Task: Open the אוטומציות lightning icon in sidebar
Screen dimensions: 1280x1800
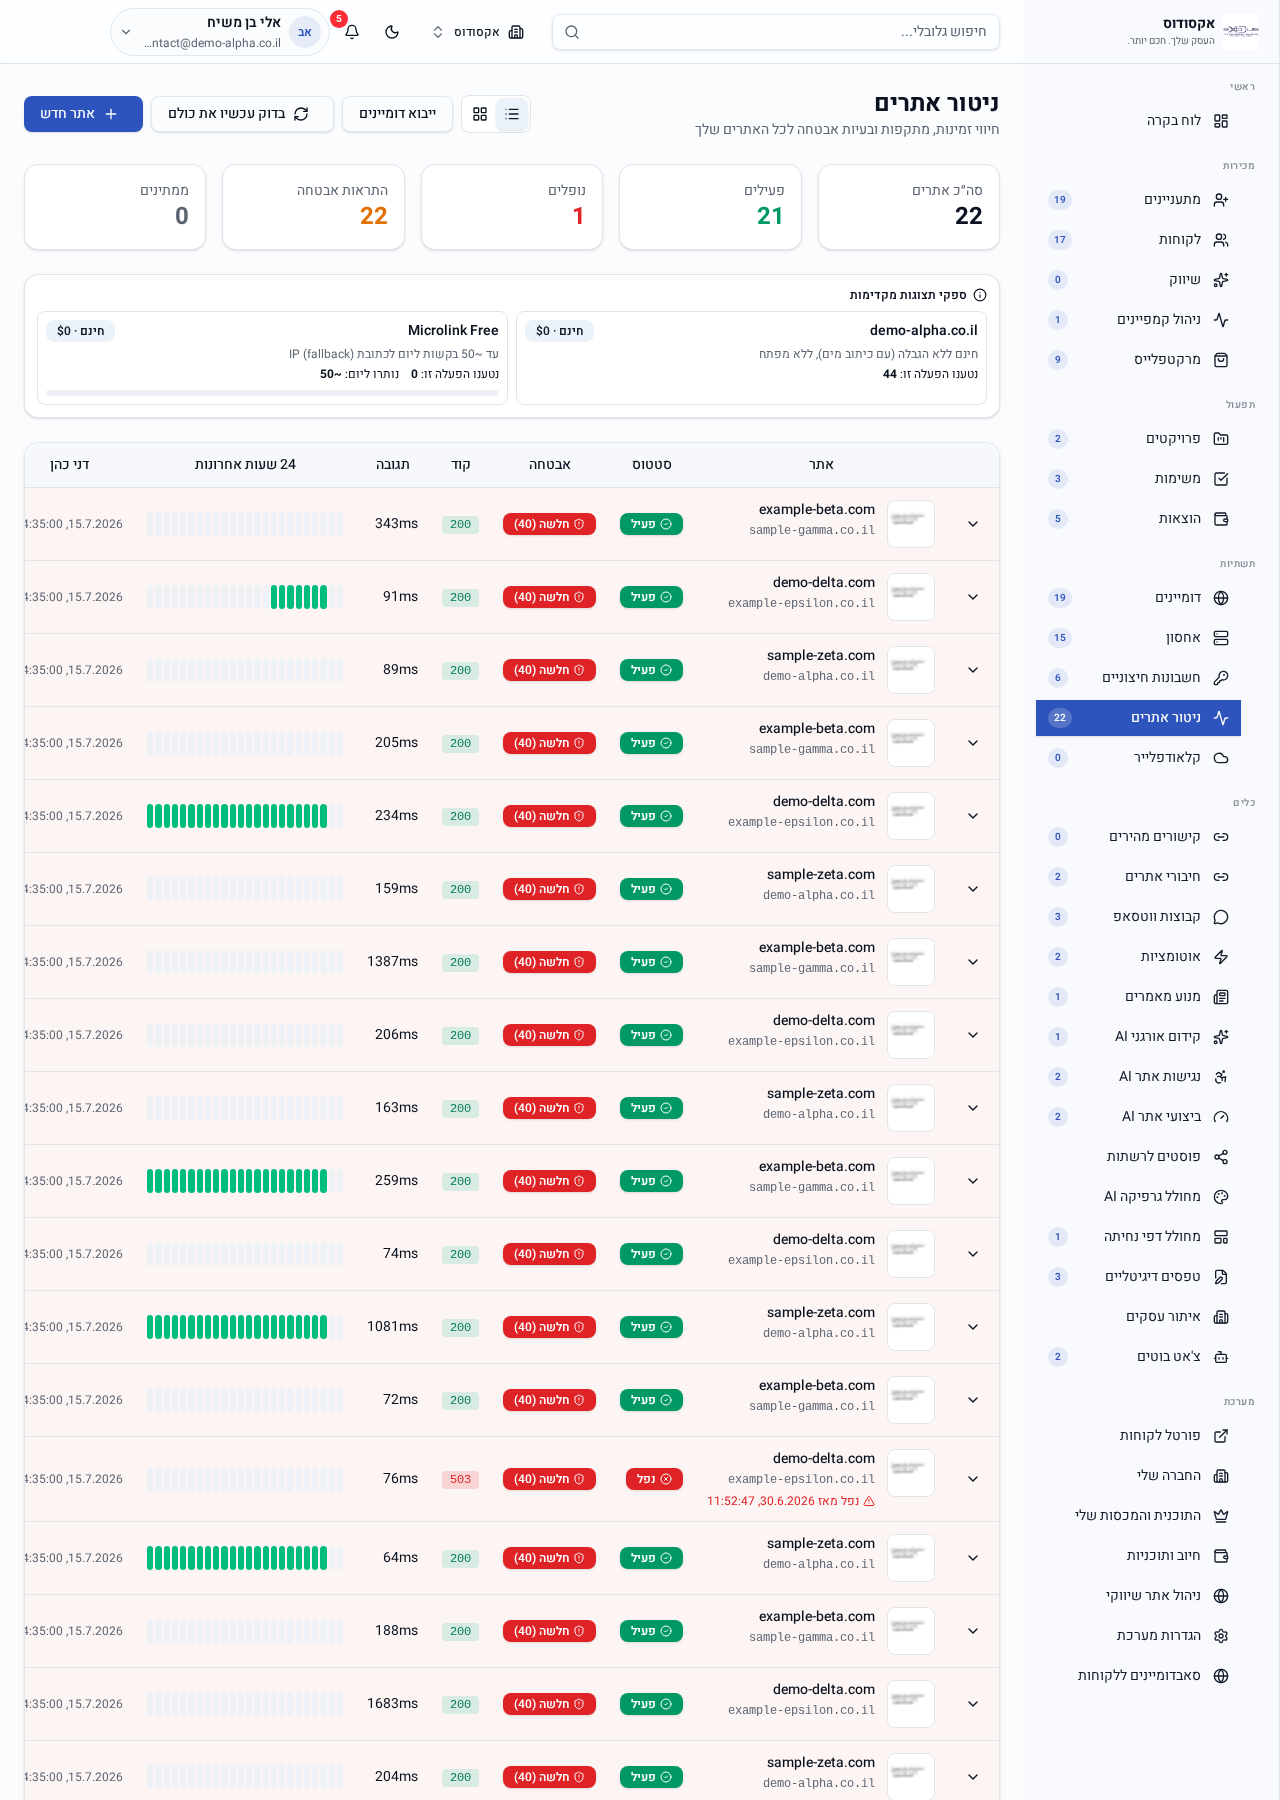Action: [1221, 957]
